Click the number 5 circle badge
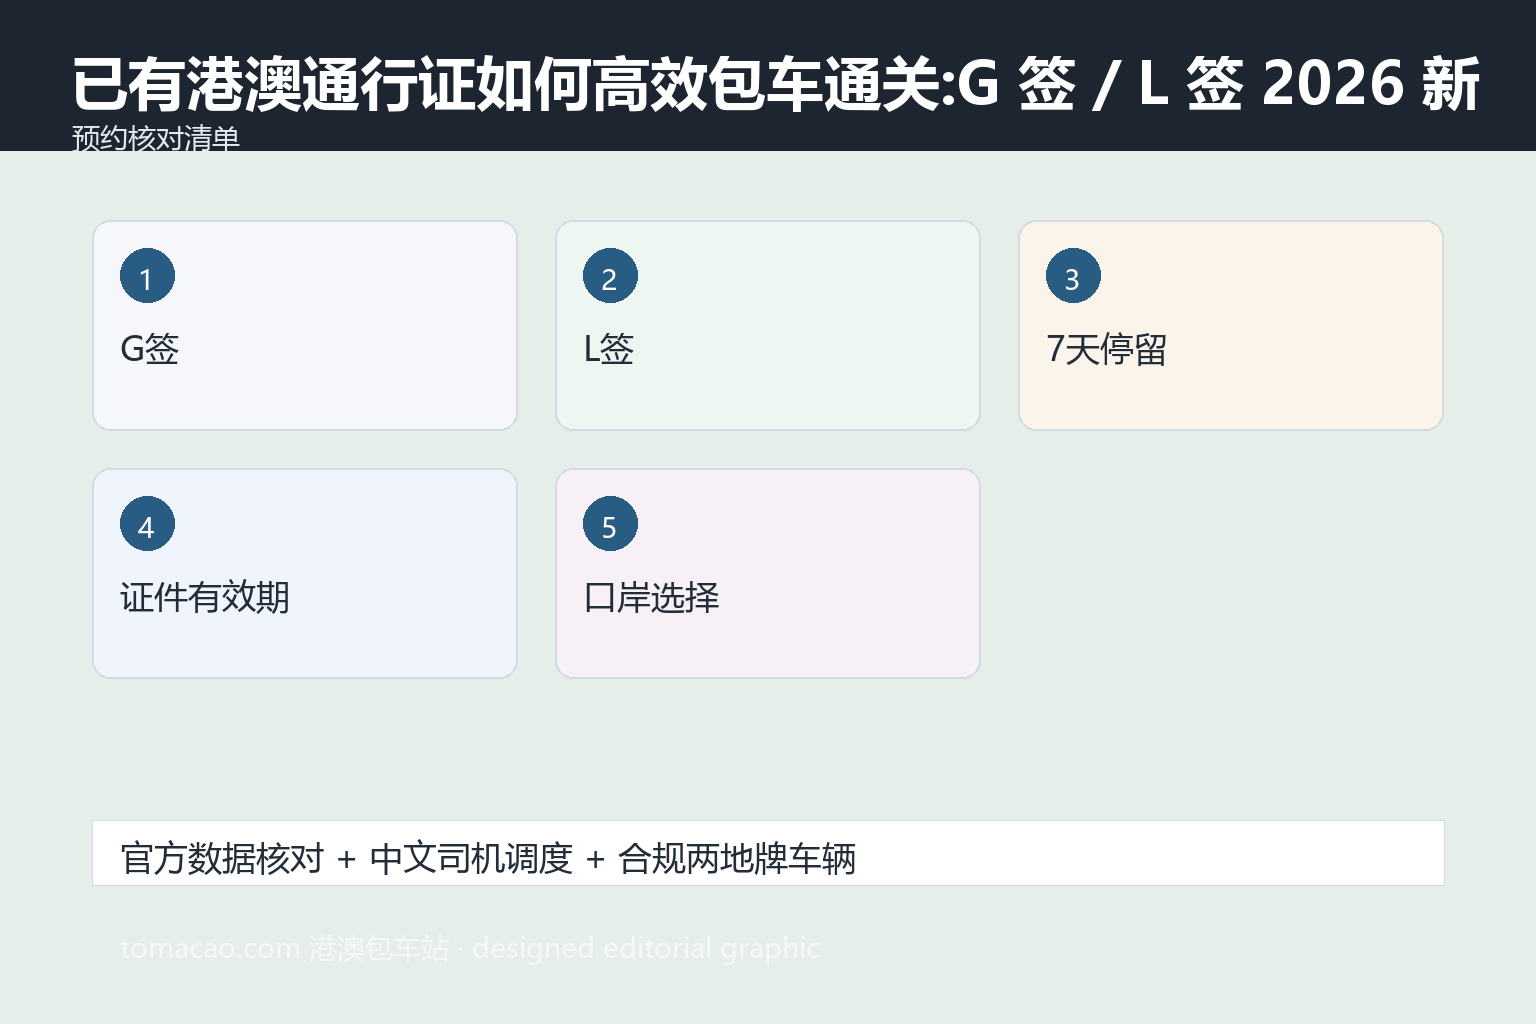 (610, 524)
